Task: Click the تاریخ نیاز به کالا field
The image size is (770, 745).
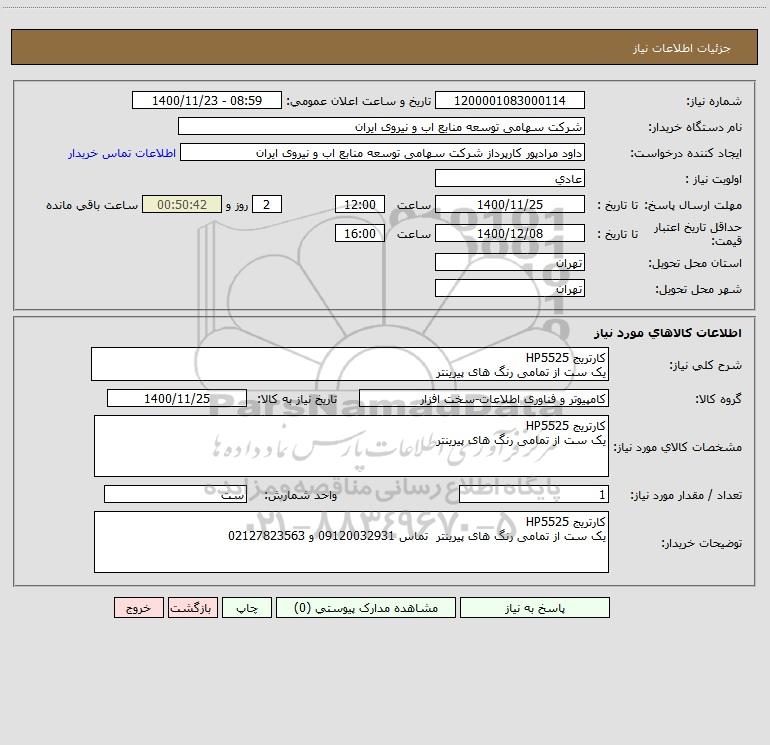Action: tap(177, 398)
